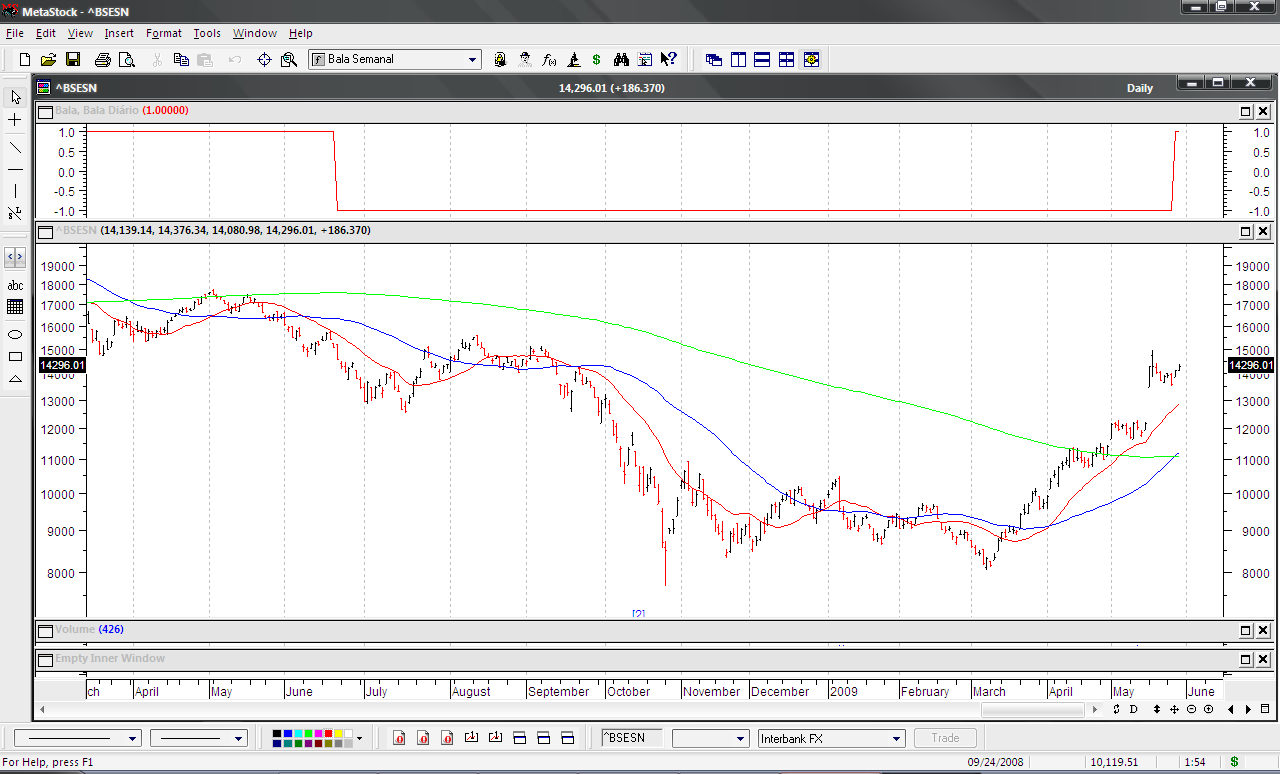Open the Edit menu
Screen dimensions: 1280x774
46,33
